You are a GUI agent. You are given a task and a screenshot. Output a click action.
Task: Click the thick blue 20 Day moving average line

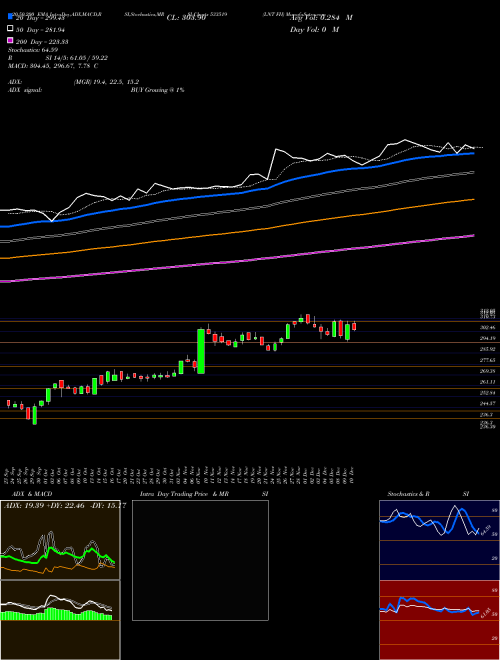236,193
